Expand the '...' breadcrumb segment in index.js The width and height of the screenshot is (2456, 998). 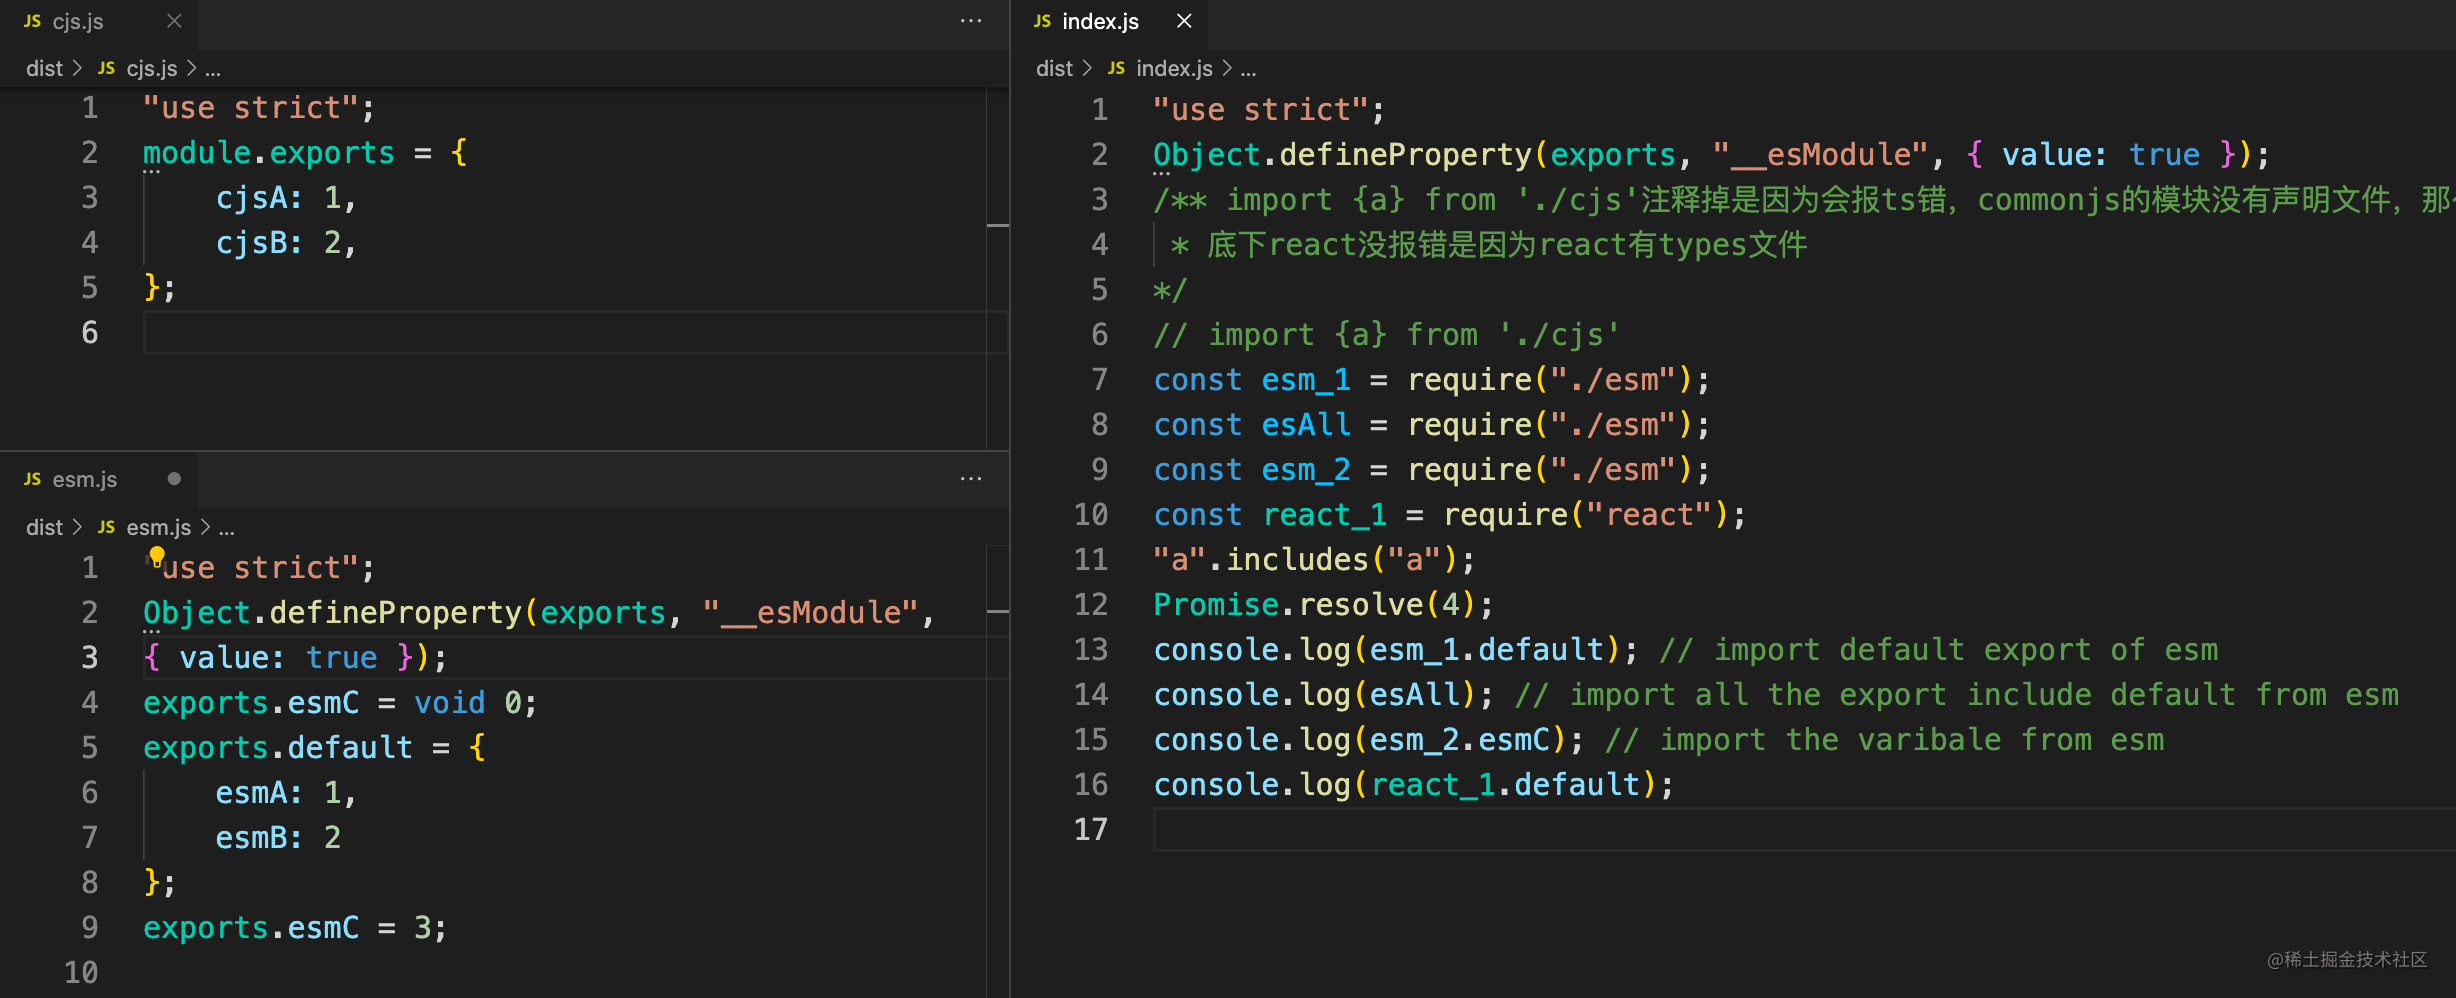pos(1248,69)
